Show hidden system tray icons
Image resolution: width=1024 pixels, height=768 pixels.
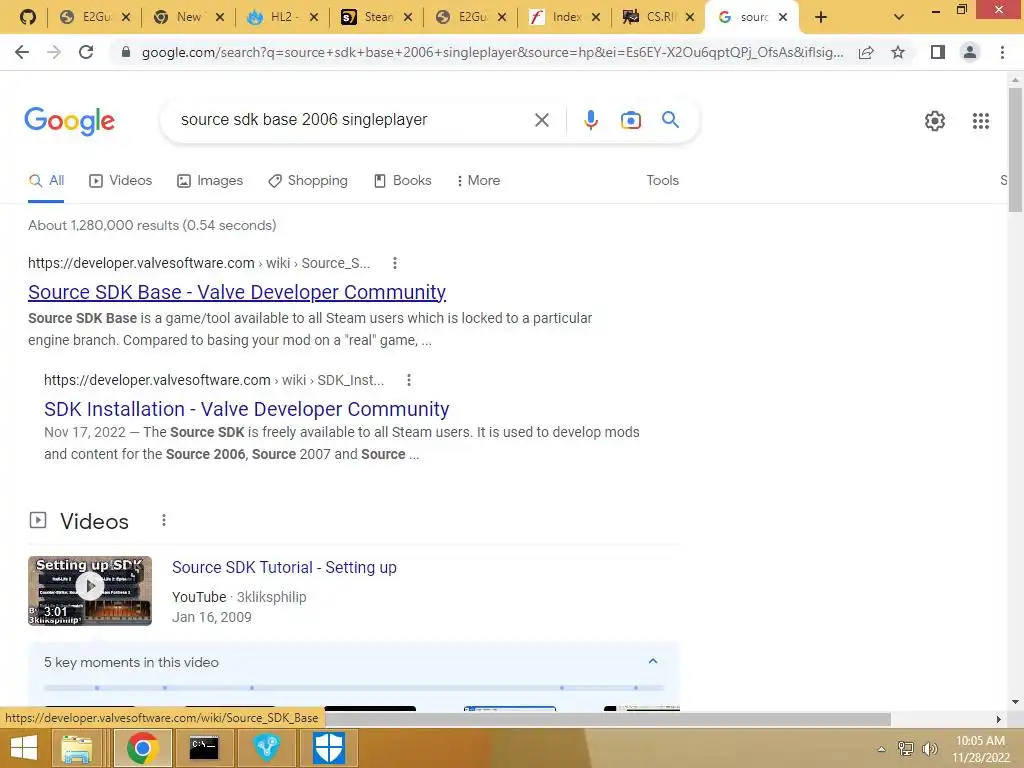pyautogui.click(x=882, y=749)
